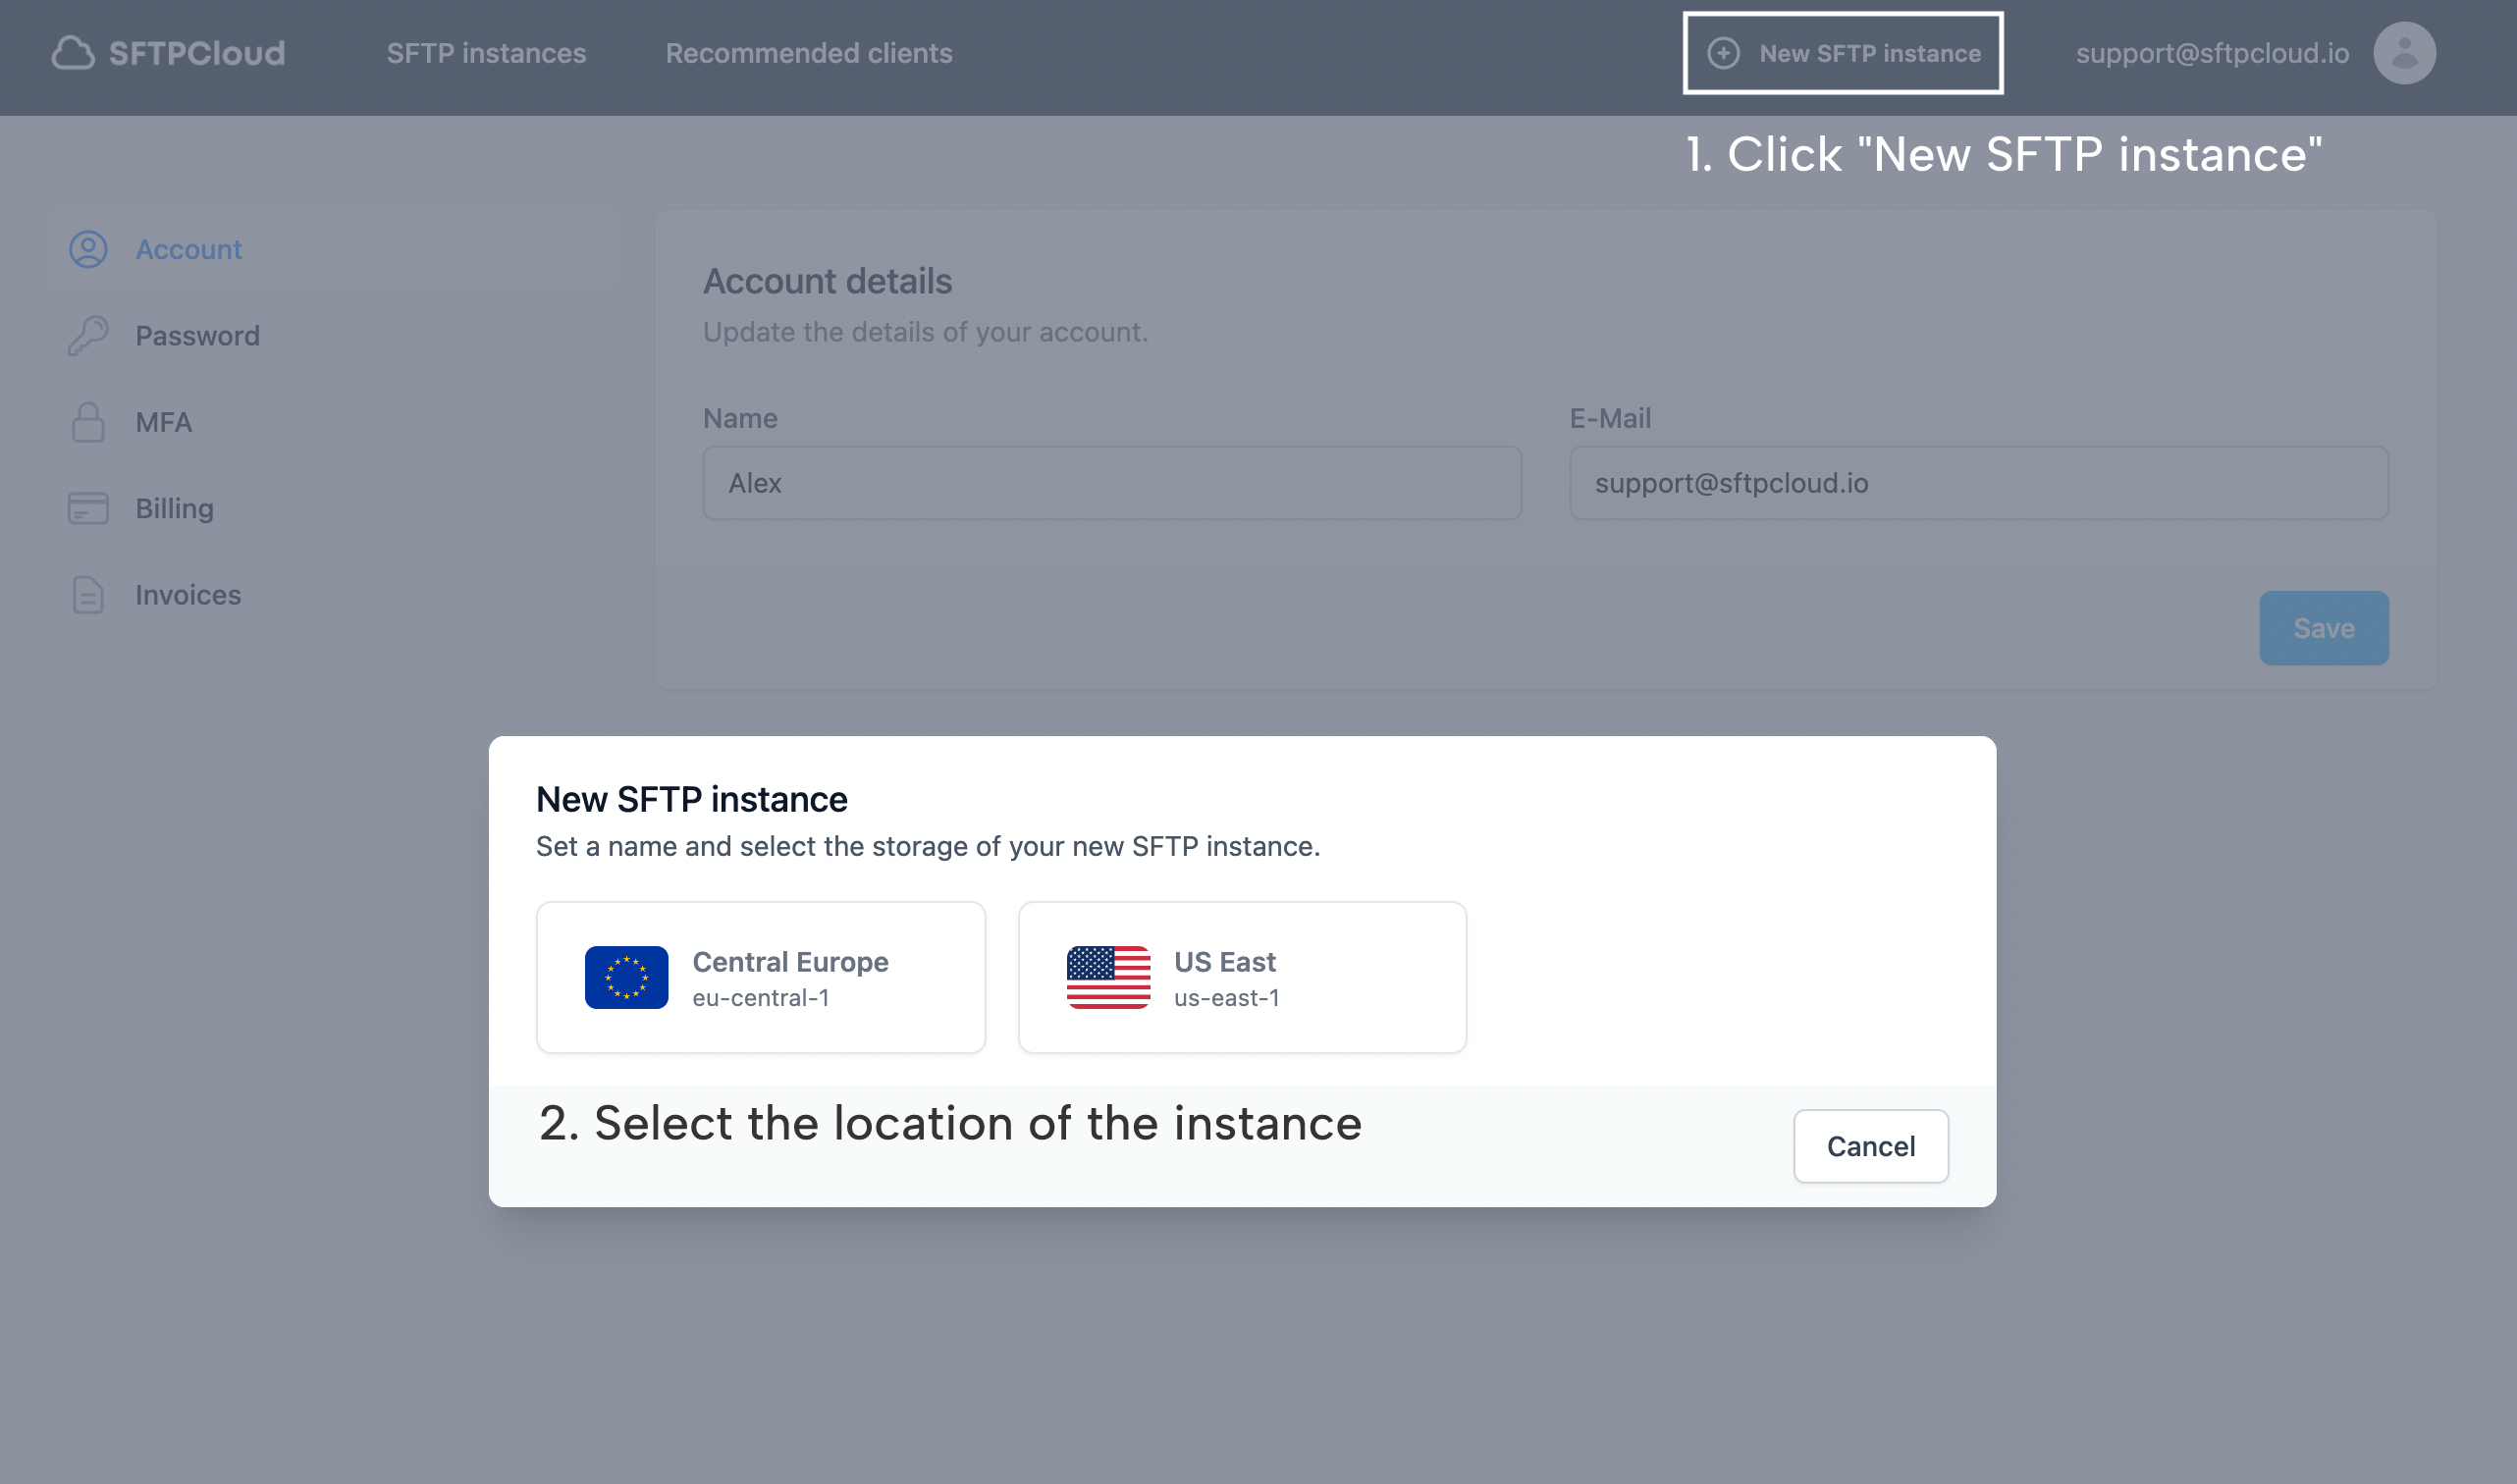Viewport: 2517px width, 1484px height.
Task: Expand Account sidebar menu item
Action: [189, 249]
